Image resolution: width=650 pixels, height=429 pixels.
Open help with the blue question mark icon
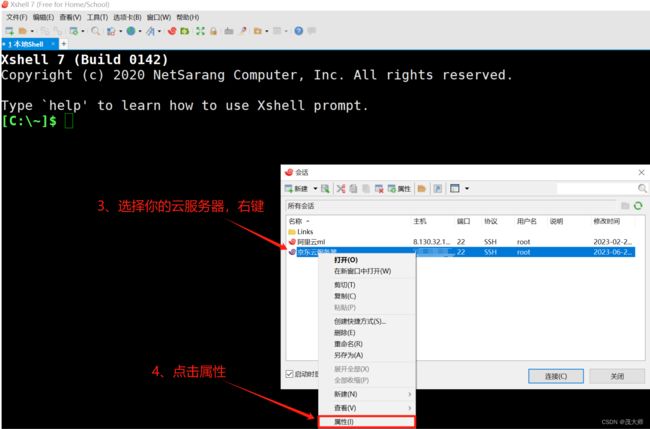(x=298, y=31)
